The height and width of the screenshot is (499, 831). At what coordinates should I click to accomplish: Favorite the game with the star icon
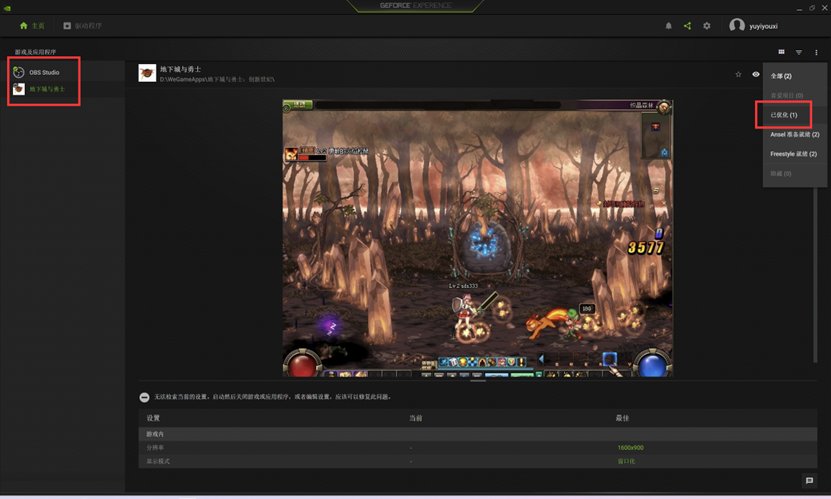[x=738, y=74]
